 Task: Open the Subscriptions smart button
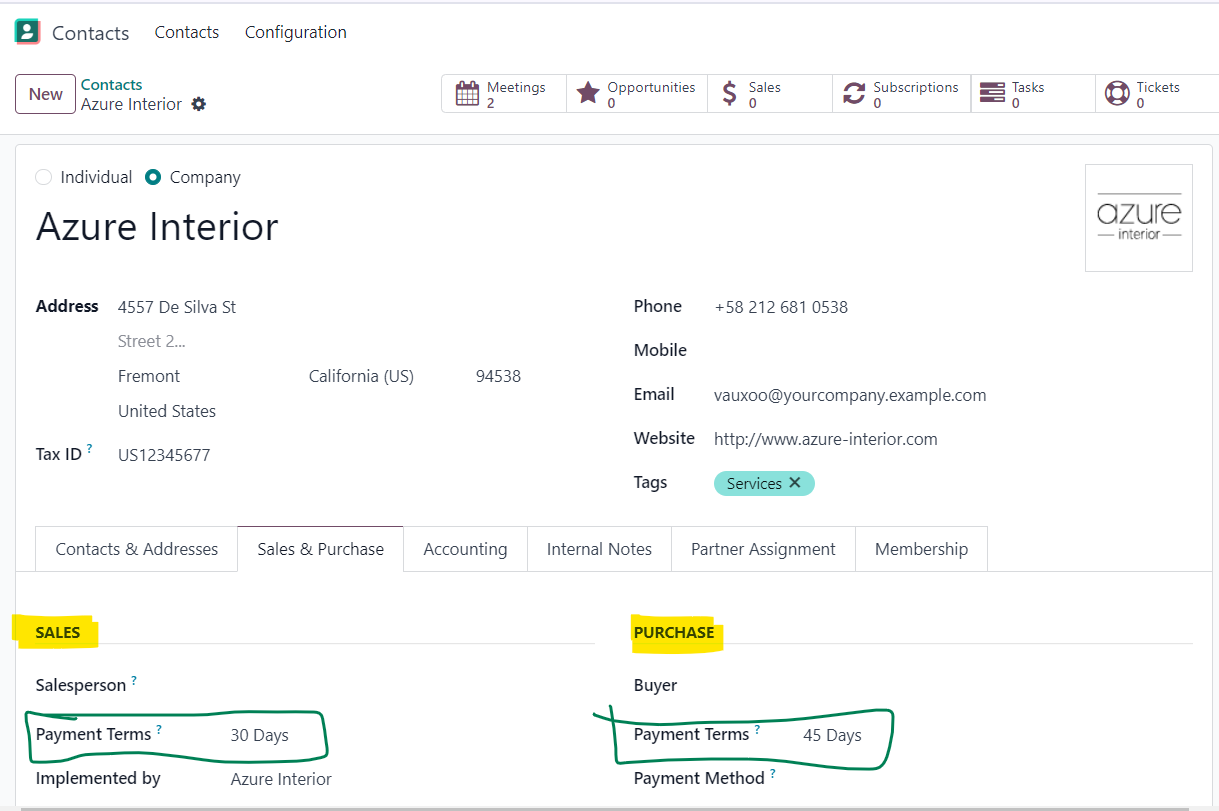pyautogui.click(x=901, y=94)
